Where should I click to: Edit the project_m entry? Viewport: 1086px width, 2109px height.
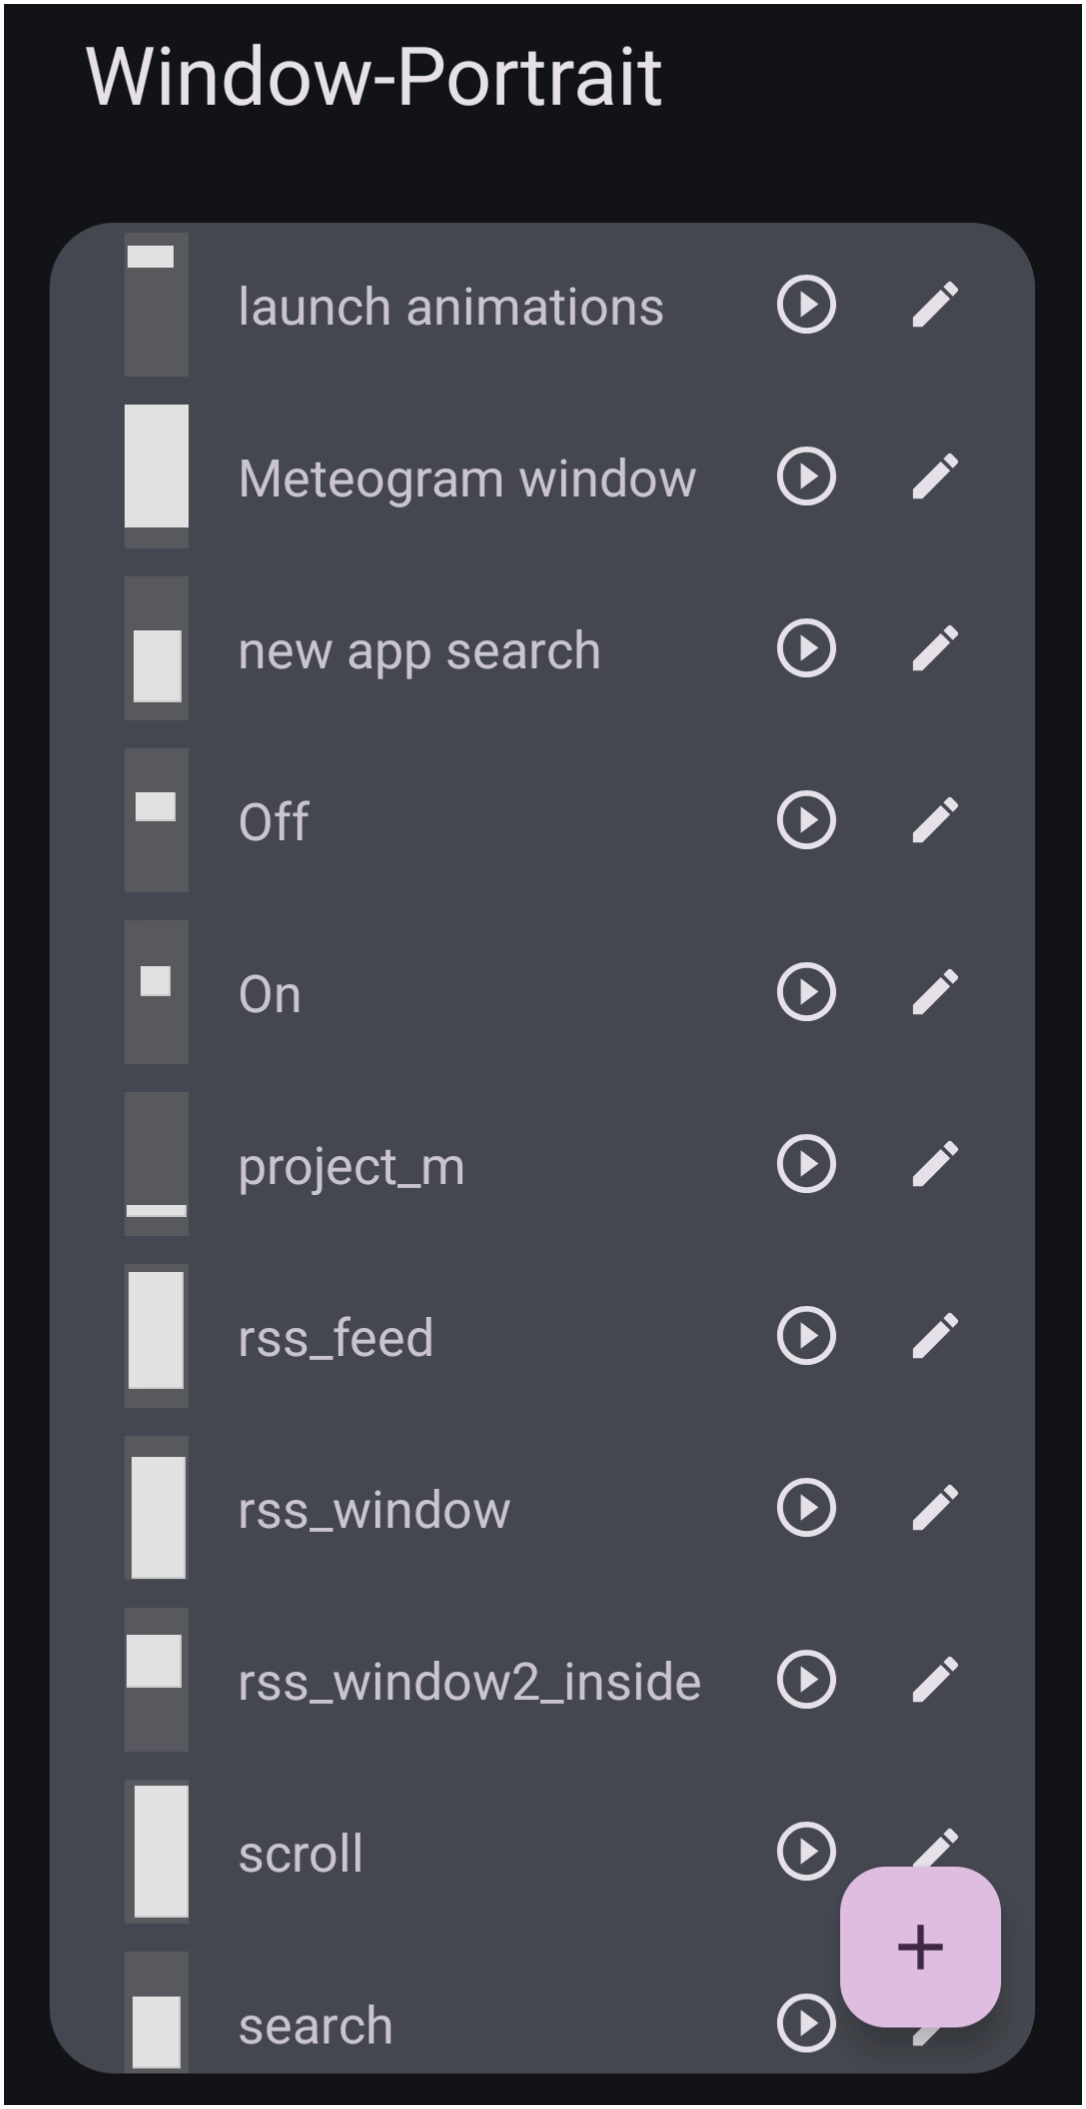point(935,1164)
